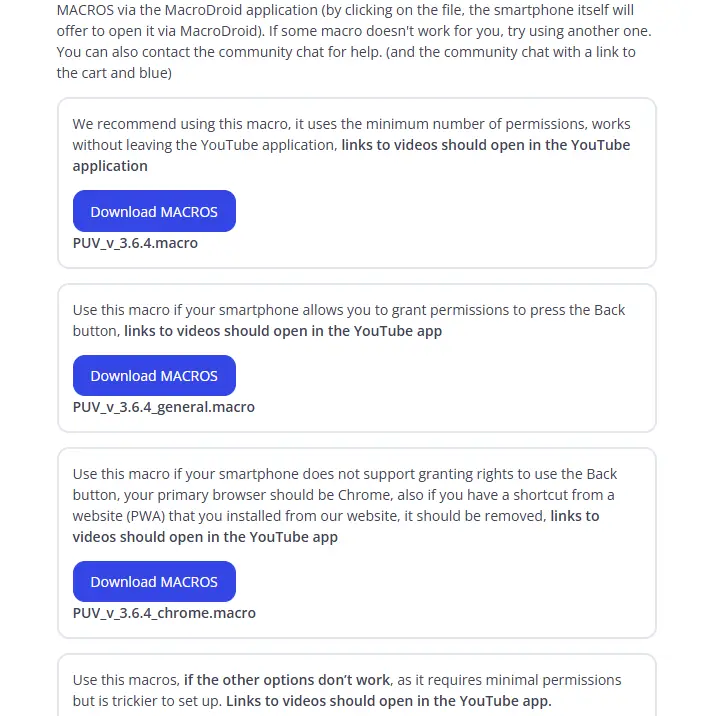This screenshot has width=716, height=716.
Task: Download the PUV_v_3.6.4.macro recommended macro
Action: point(154,211)
